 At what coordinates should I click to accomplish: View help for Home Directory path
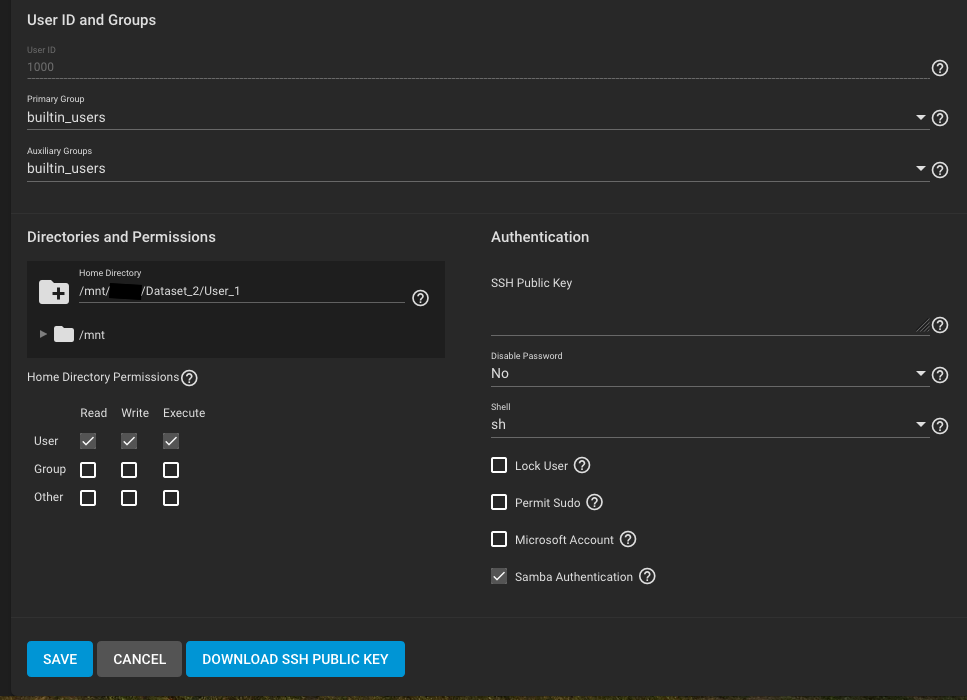[x=420, y=298]
